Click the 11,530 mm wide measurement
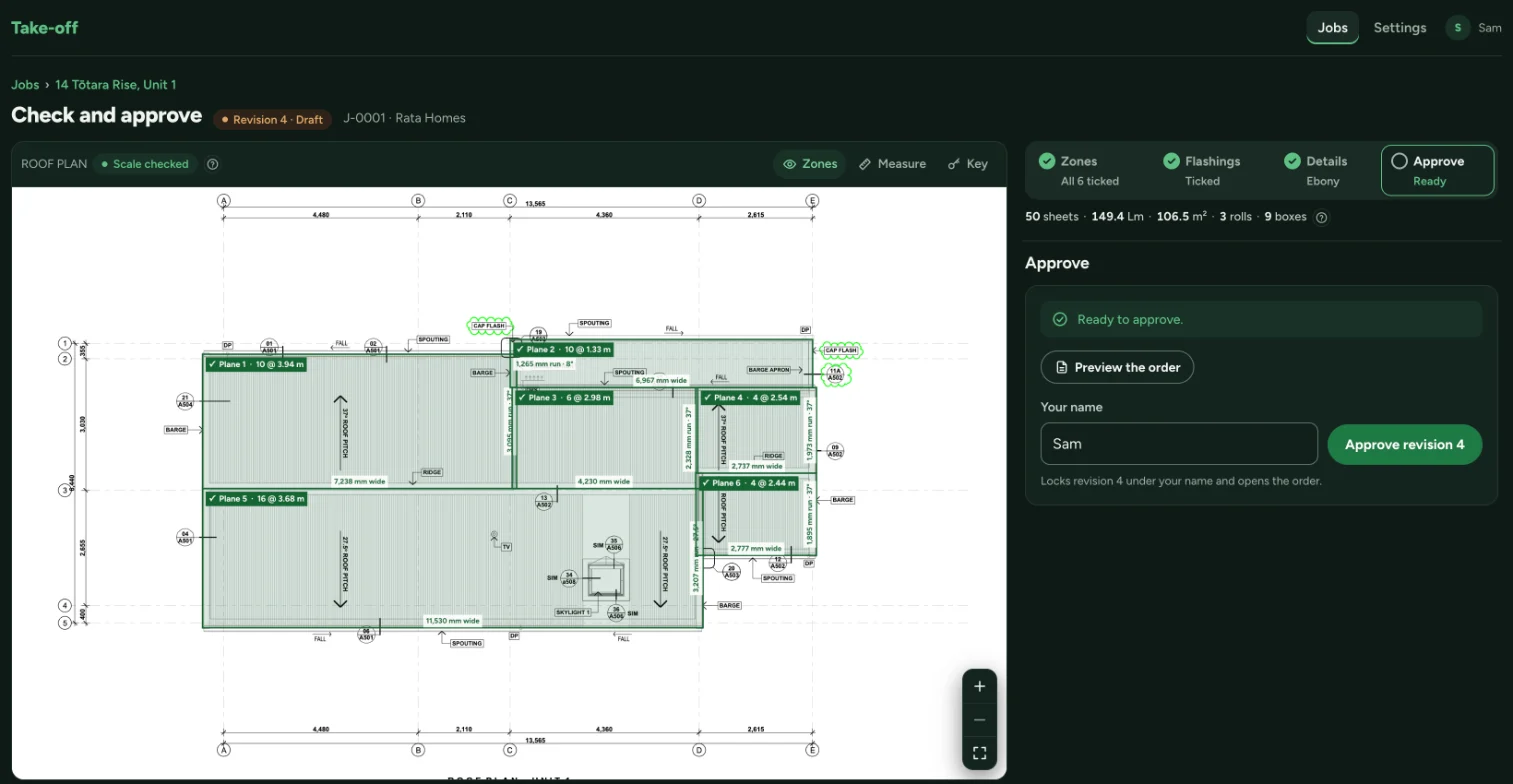The image size is (1513, 784). coord(452,621)
